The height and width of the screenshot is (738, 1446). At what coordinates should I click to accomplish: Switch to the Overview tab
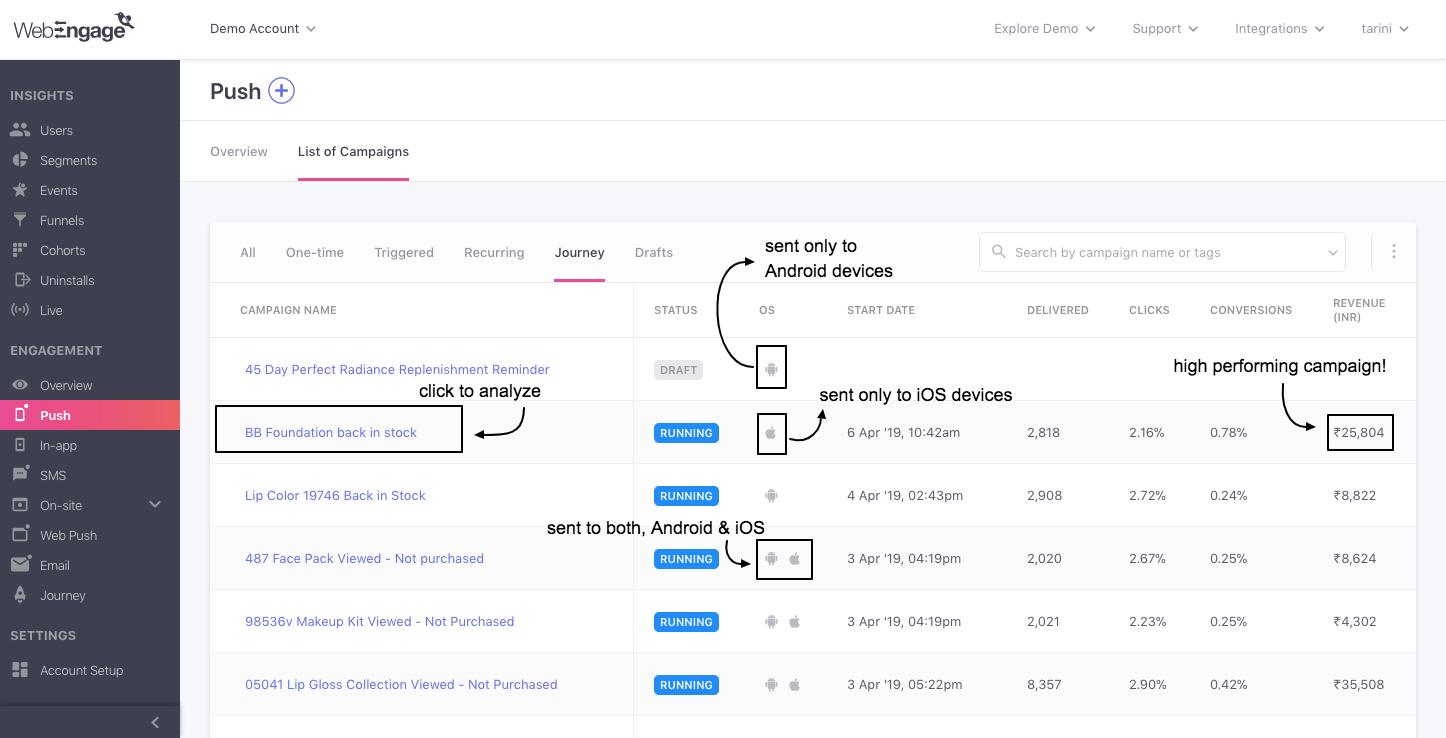[239, 152]
